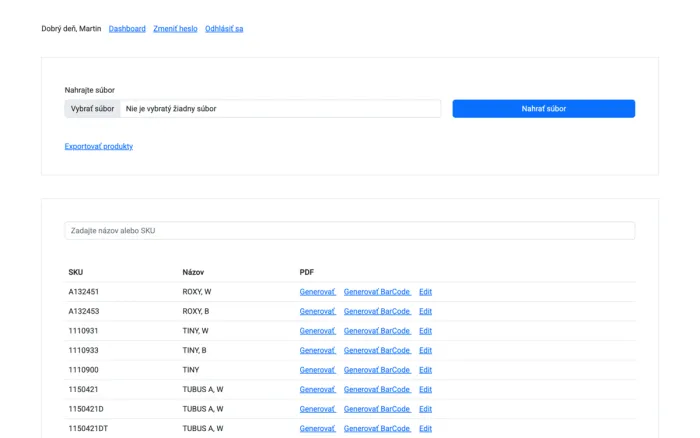Edit the 1150421 TUBUS A, W product
This screenshot has width=700, height=438.
pyautogui.click(x=425, y=389)
